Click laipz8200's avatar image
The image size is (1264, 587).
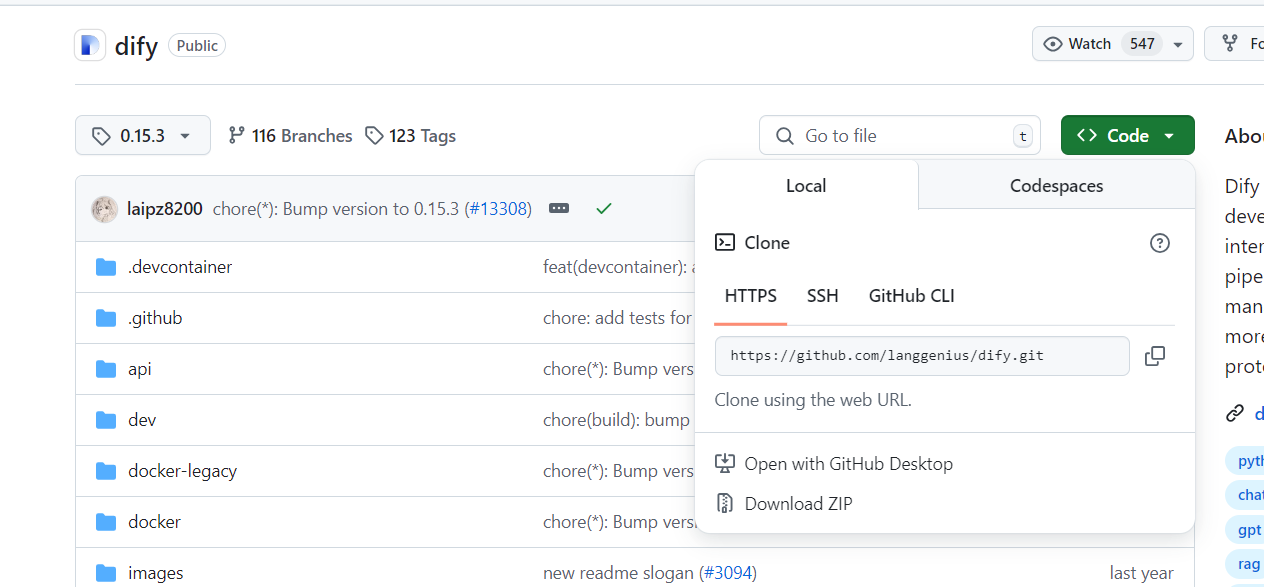click(x=105, y=209)
